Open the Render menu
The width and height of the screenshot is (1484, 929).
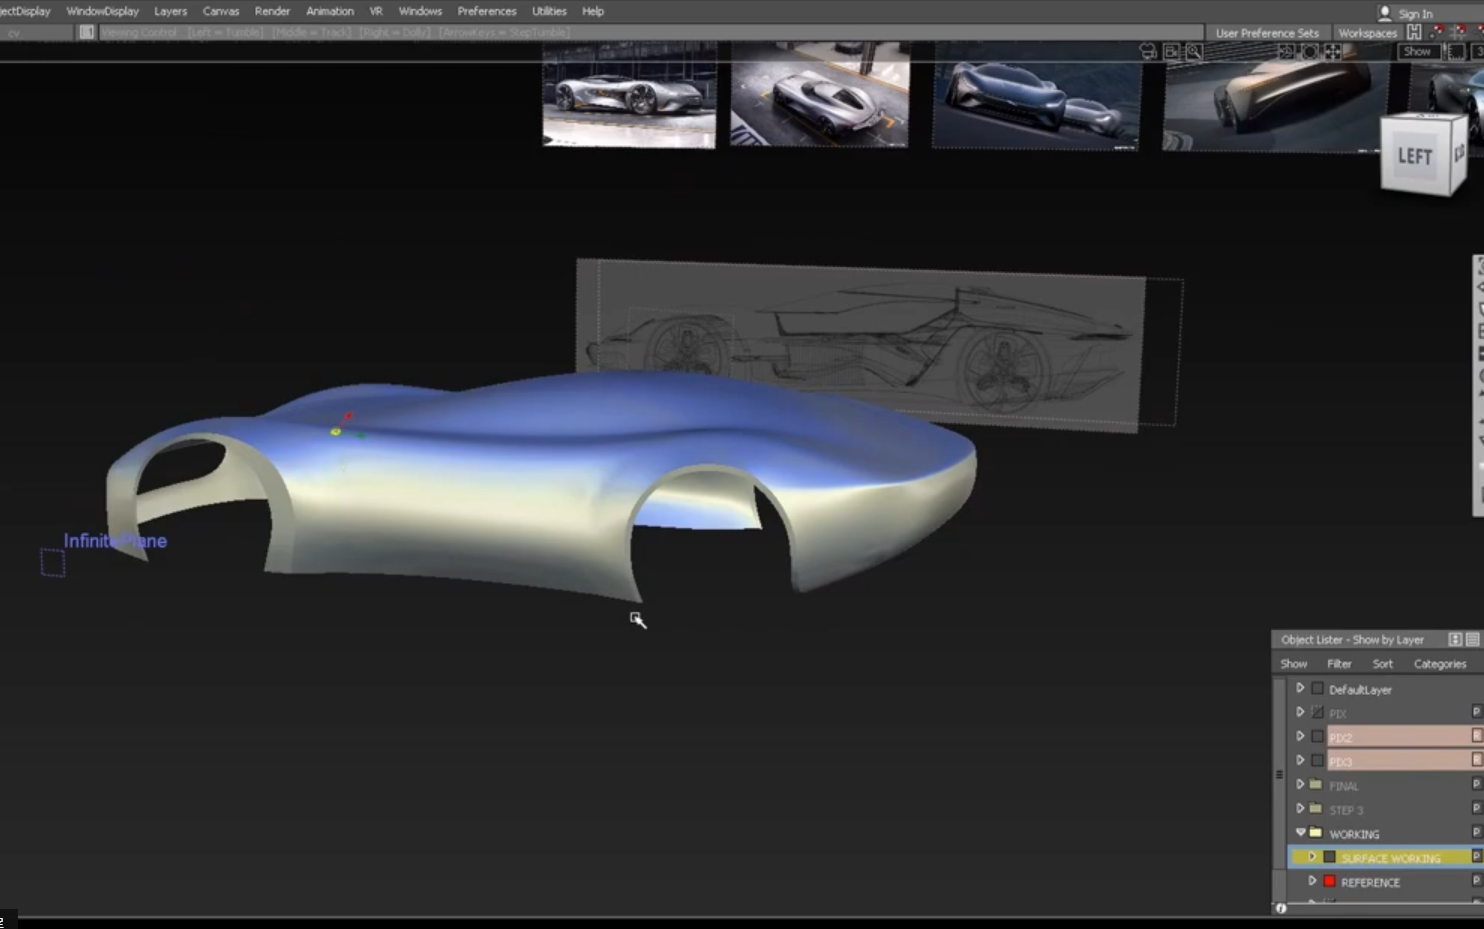click(x=272, y=11)
